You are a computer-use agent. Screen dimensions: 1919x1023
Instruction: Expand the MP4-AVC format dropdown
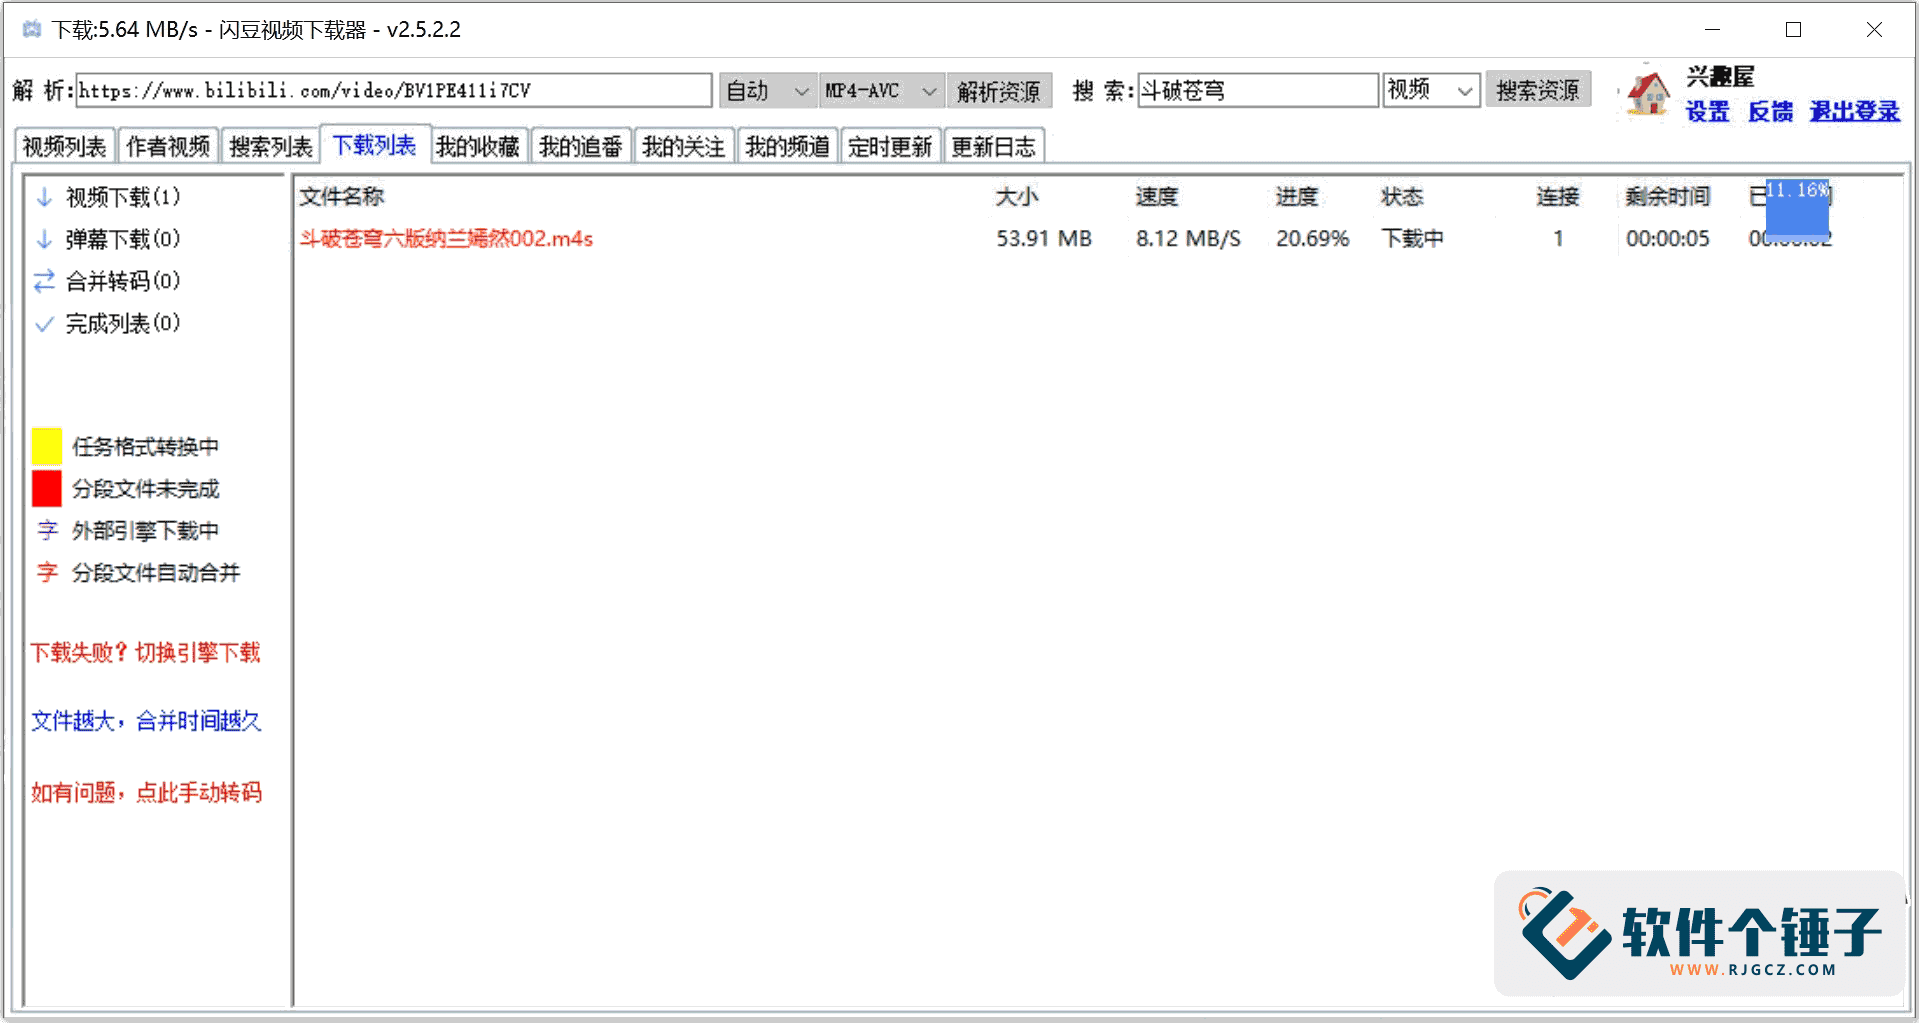point(881,91)
